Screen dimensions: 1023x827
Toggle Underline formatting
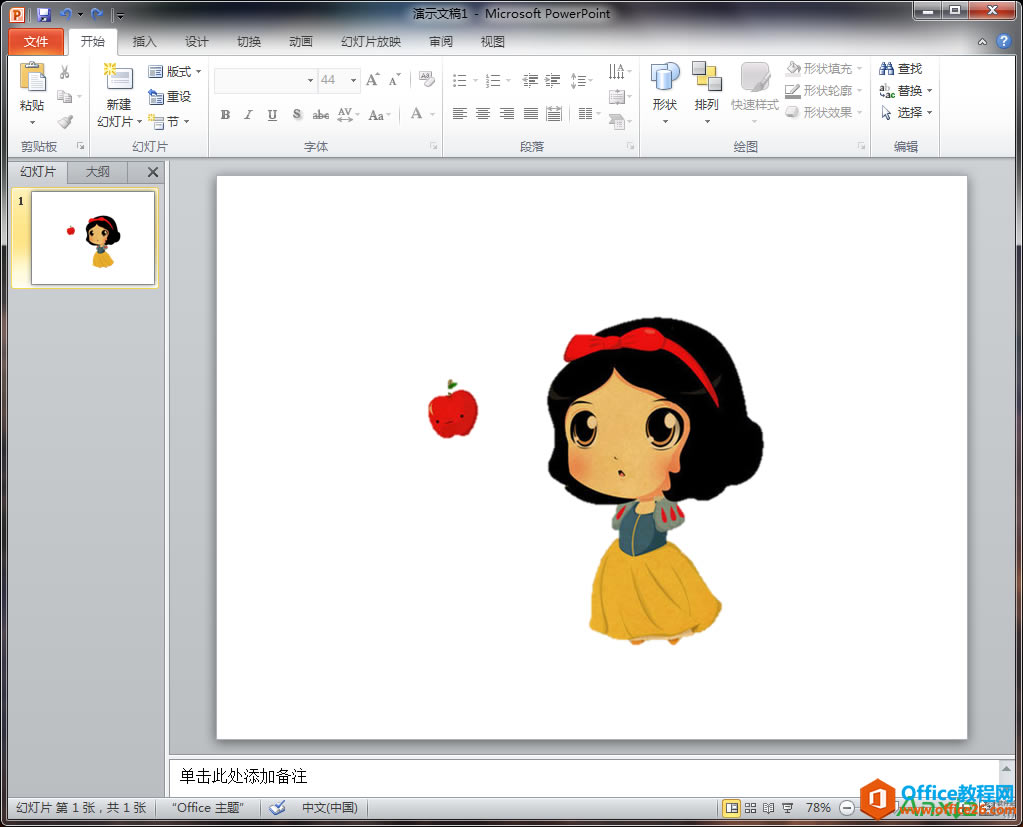pyautogui.click(x=273, y=115)
